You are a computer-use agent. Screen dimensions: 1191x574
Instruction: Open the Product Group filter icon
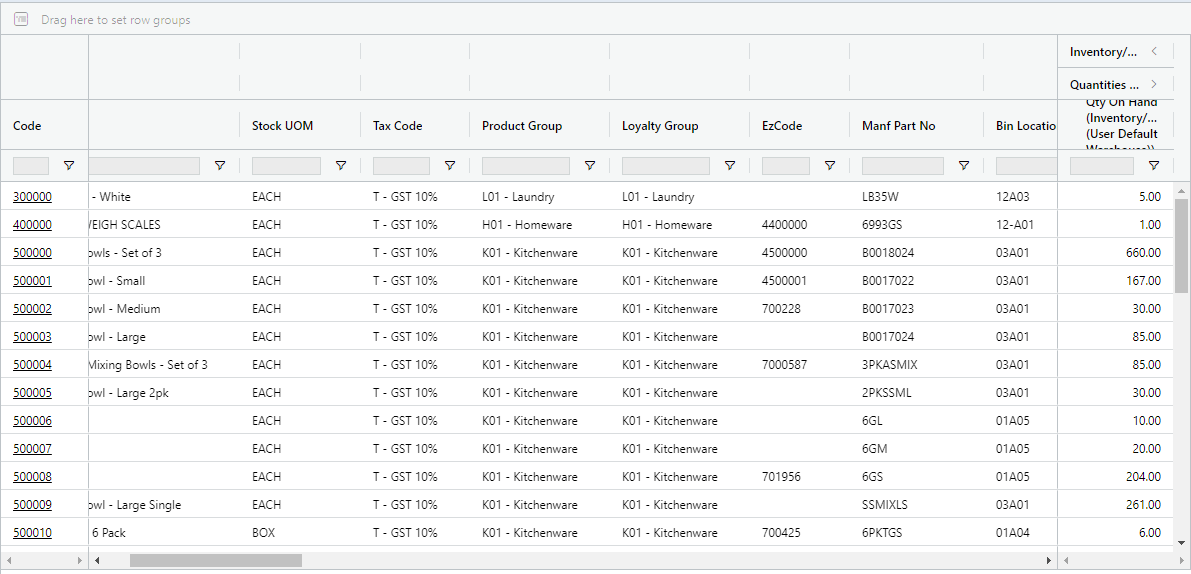(x=590, y=166)
